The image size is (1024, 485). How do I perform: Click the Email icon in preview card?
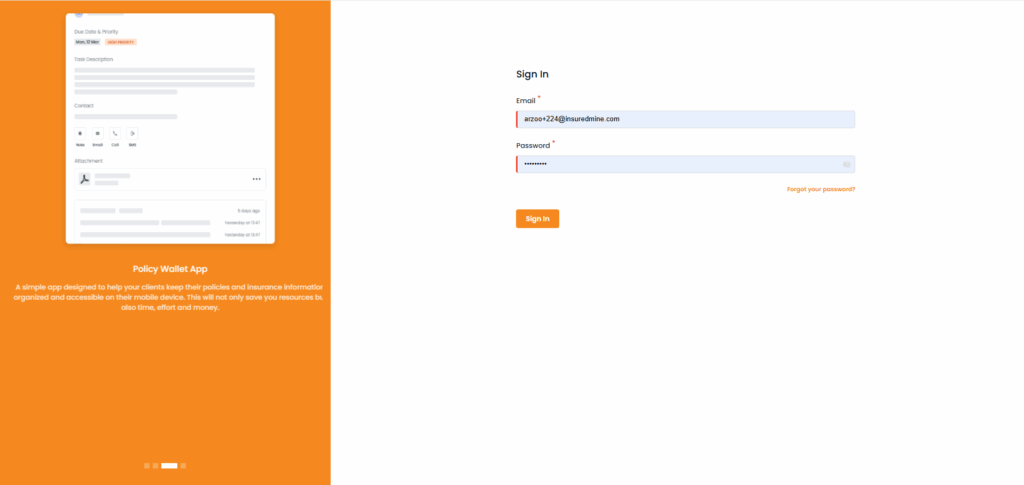(98, 133)
